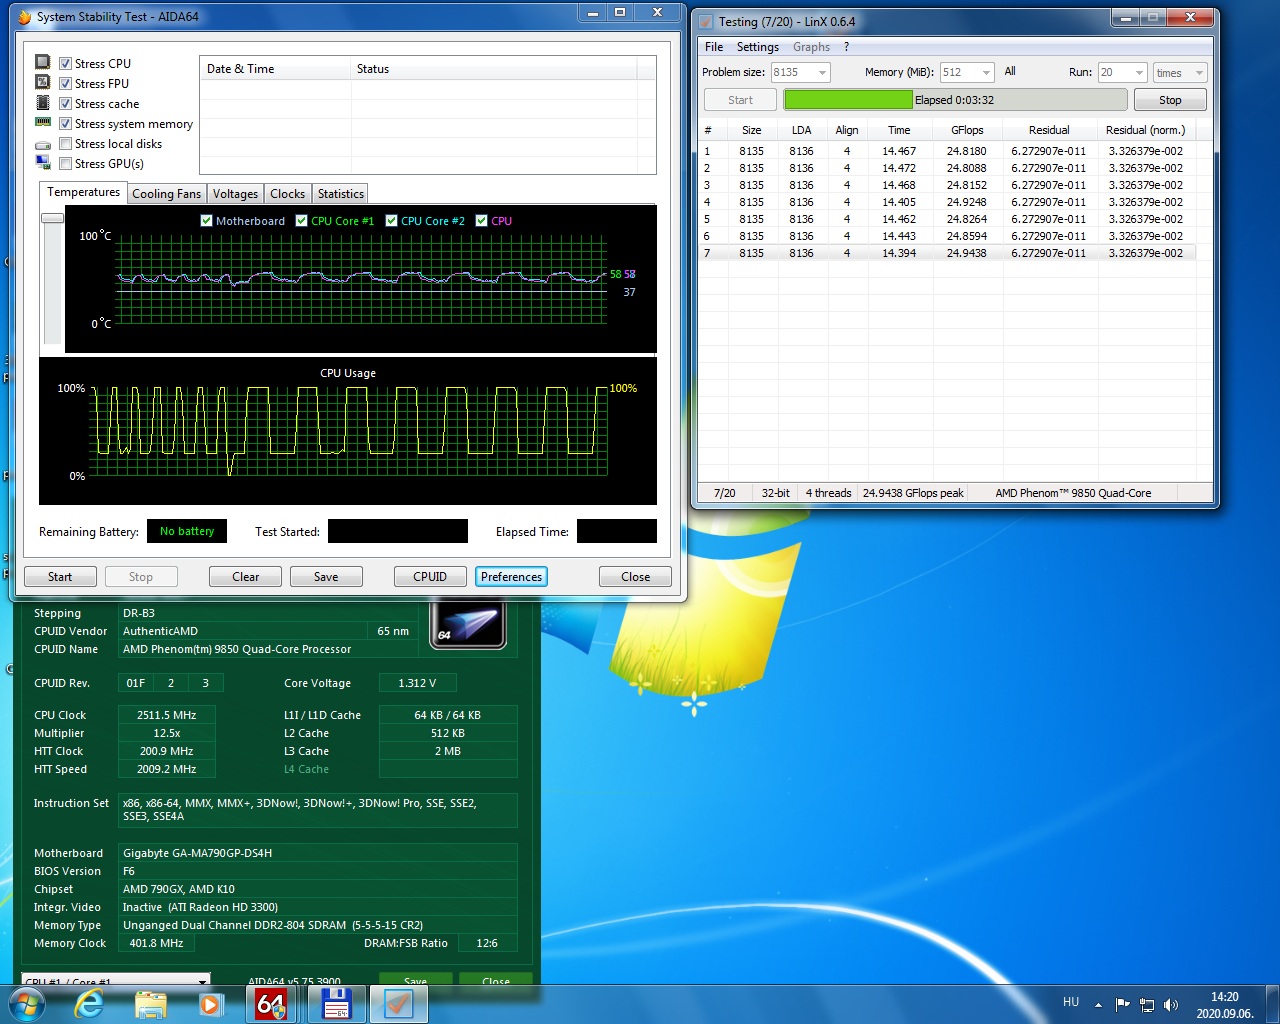
Task: Enable the Stress GPU(s) checkbox
Action: (65, 164)
